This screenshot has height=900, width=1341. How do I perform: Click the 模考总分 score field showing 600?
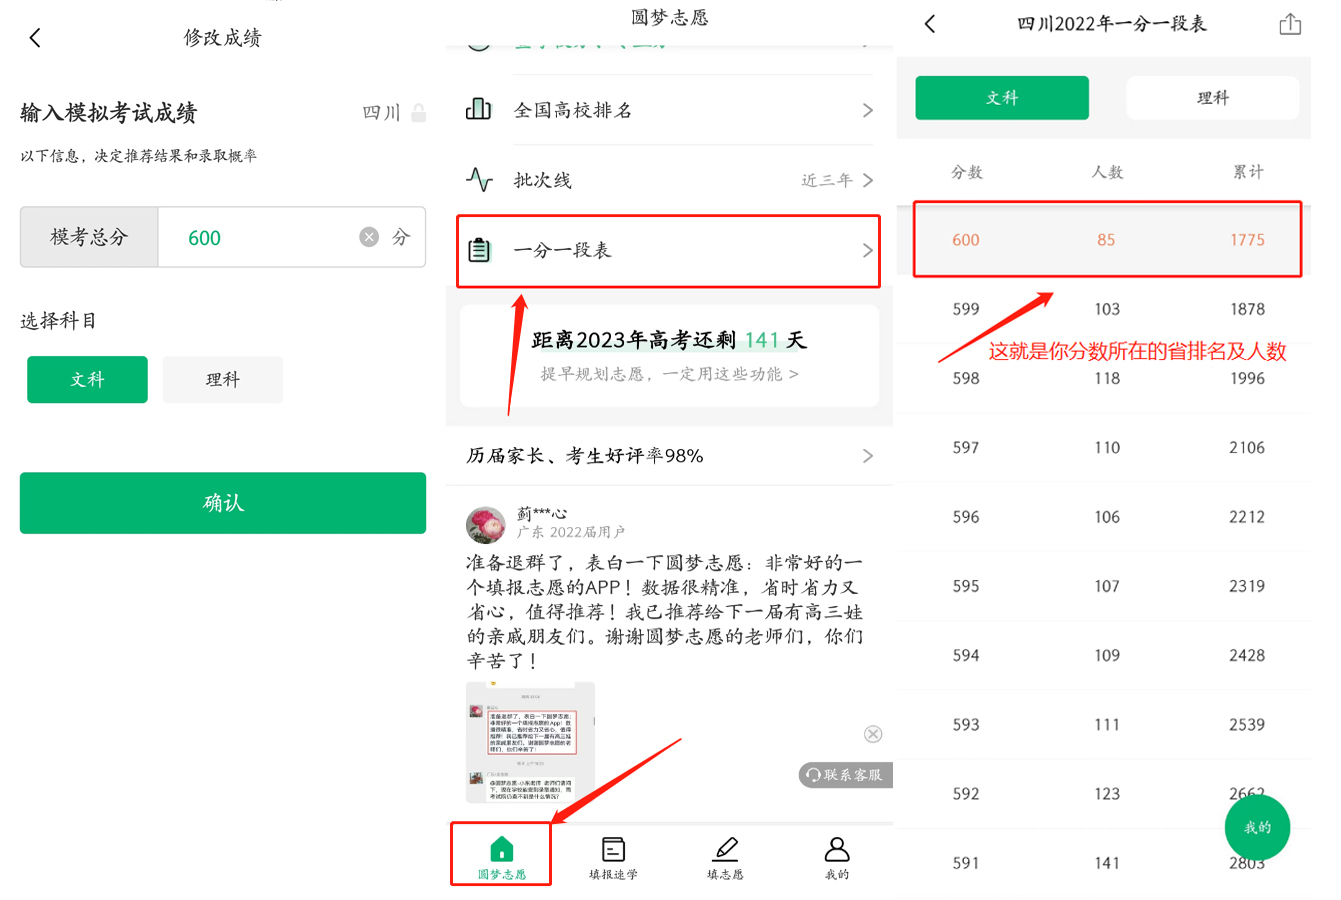pos(291,237)
